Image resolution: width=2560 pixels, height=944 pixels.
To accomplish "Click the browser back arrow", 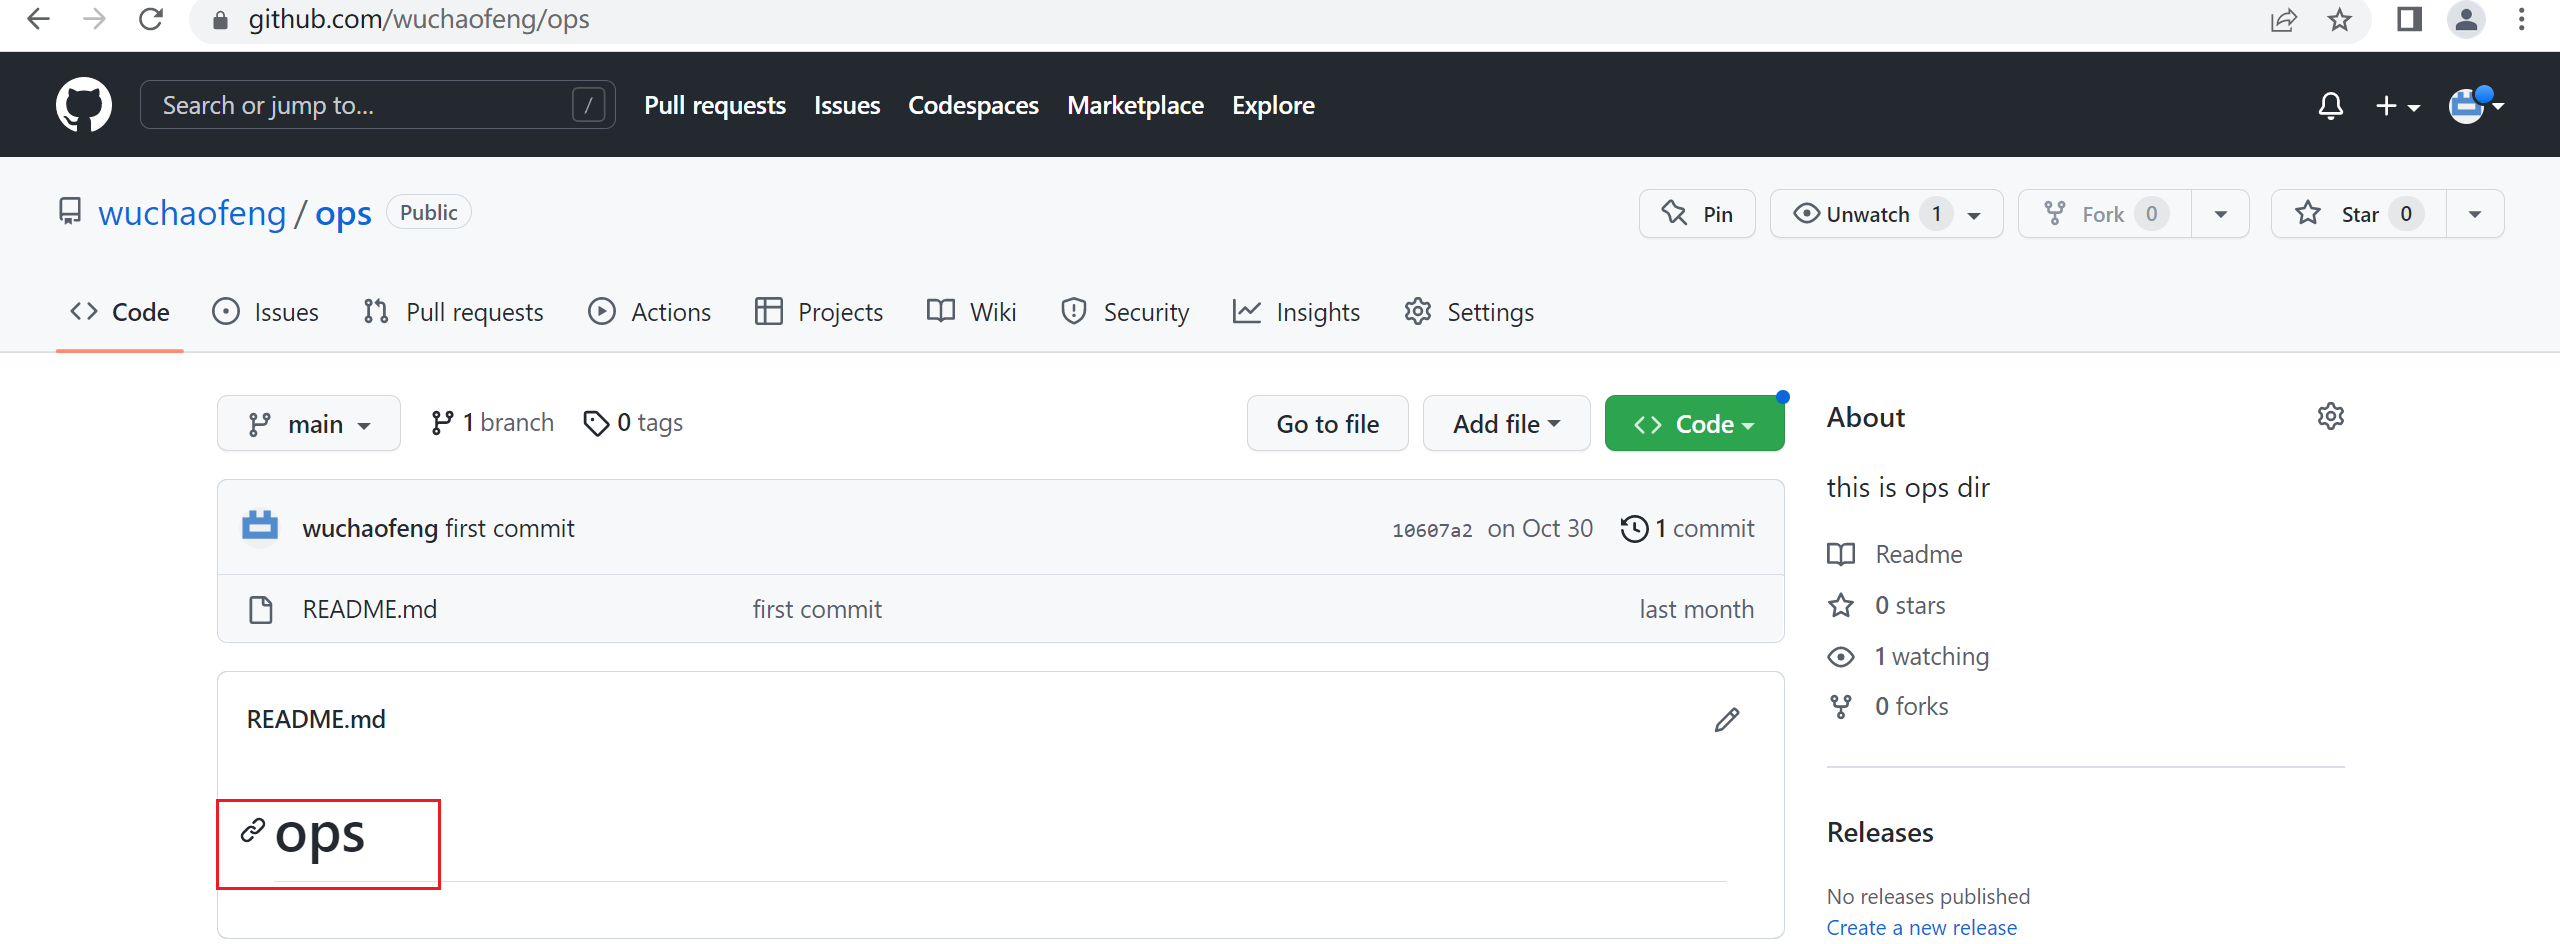I will (38, 19).
